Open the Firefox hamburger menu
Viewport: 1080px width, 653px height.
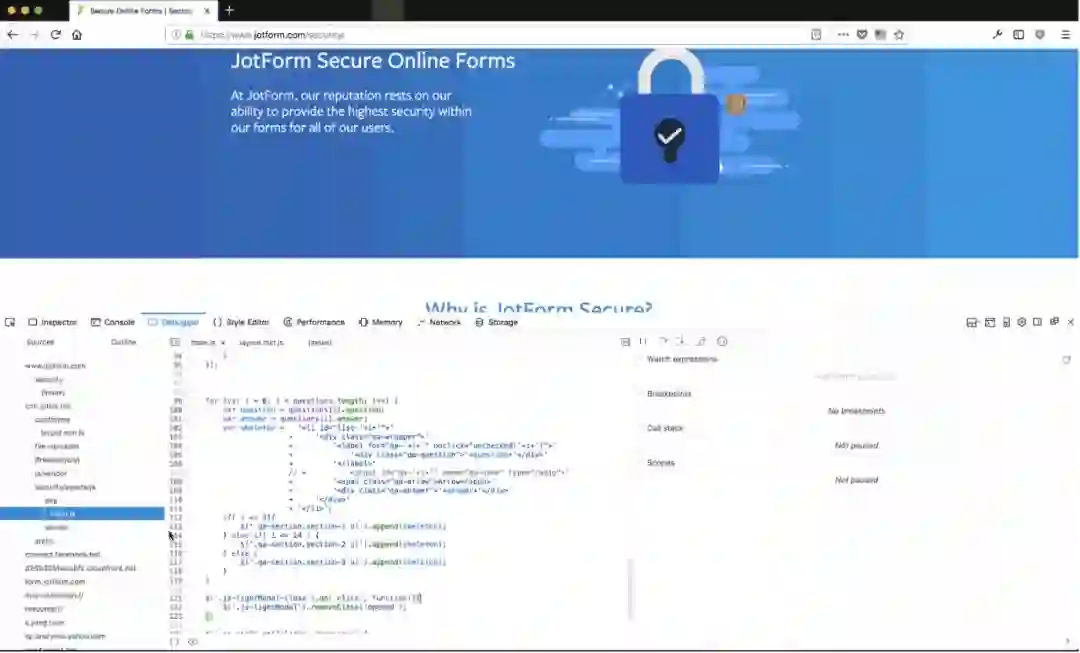pyautogui.click(x=1066, y=34)
